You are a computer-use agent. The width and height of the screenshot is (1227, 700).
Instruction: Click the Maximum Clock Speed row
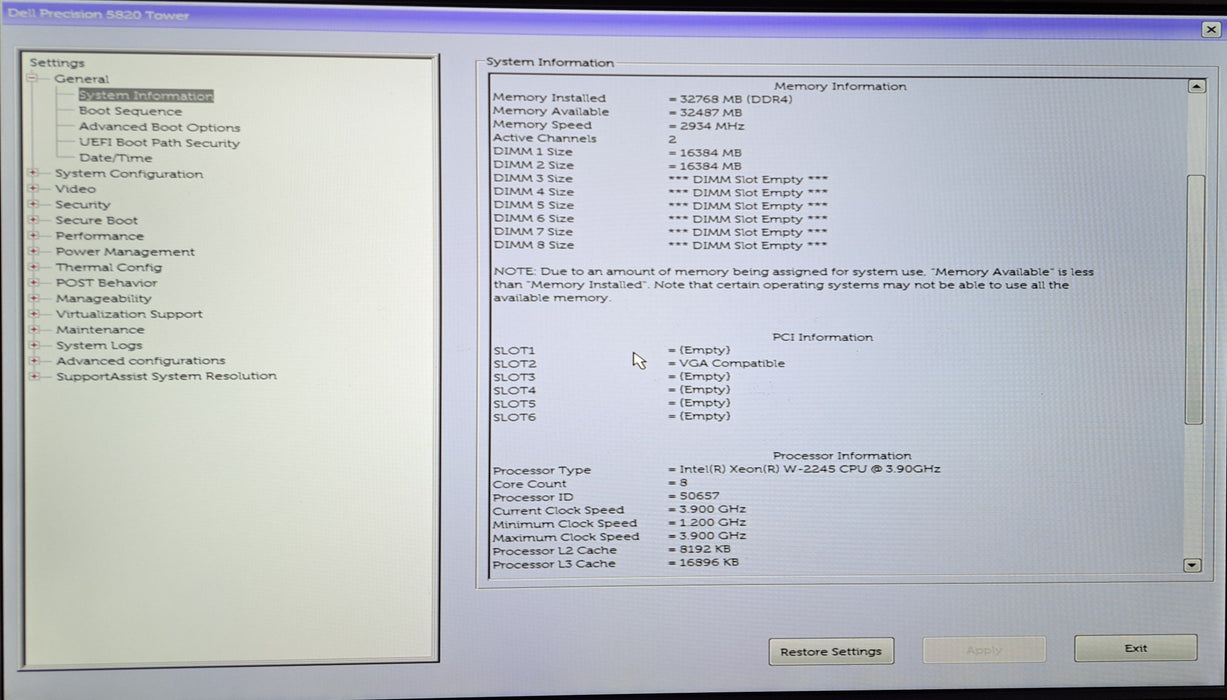620,537
